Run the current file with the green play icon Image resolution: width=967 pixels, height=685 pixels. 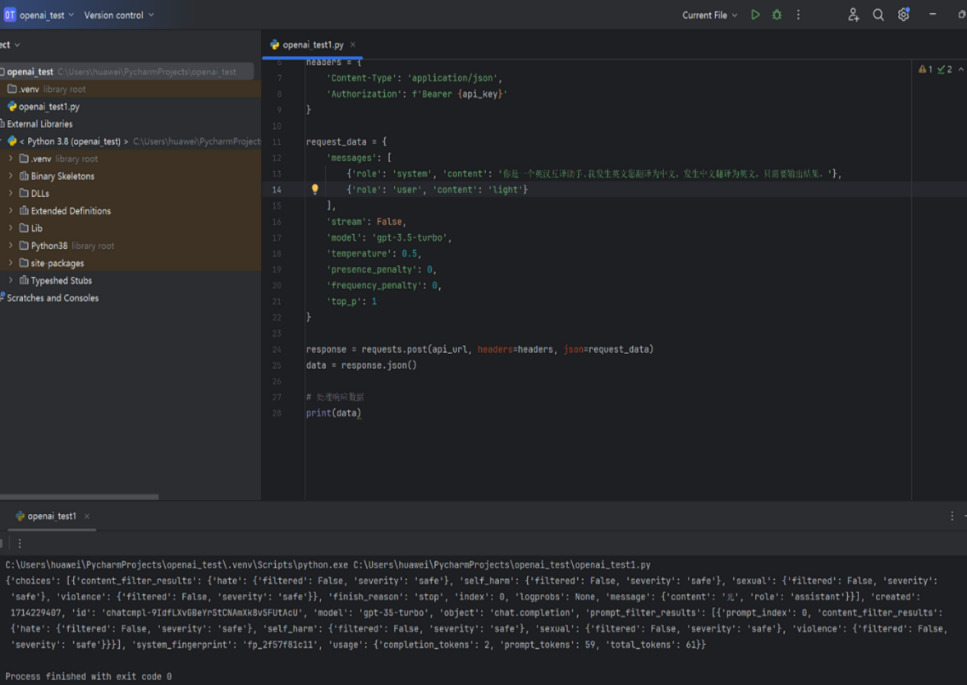[755, 15]
